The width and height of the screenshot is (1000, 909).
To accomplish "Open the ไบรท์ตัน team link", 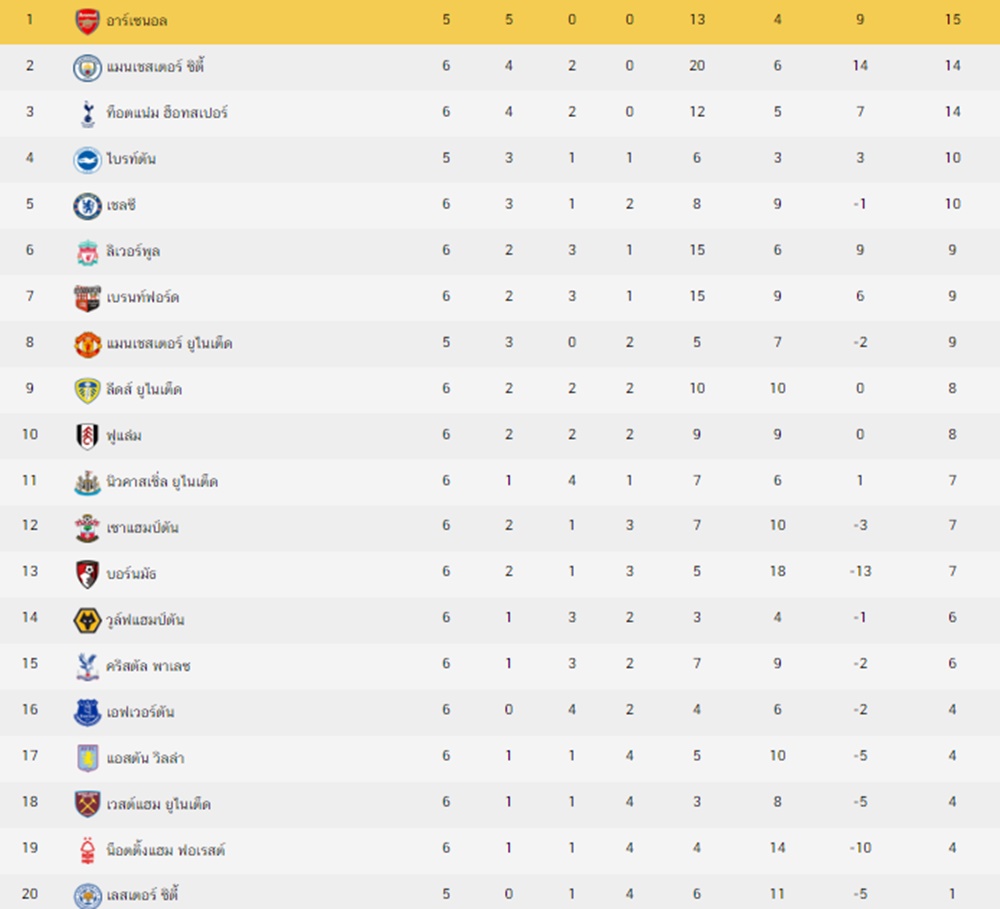I will (131, 158).
